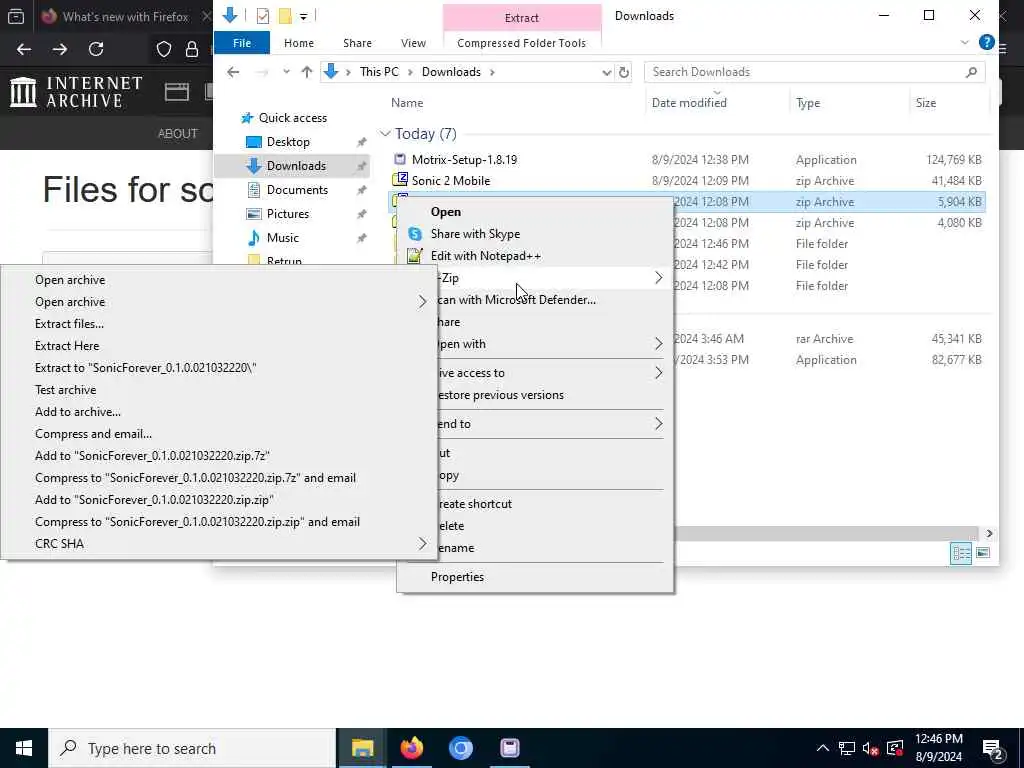Click the taskbar Type here to search box

click(x=193, y=748)
